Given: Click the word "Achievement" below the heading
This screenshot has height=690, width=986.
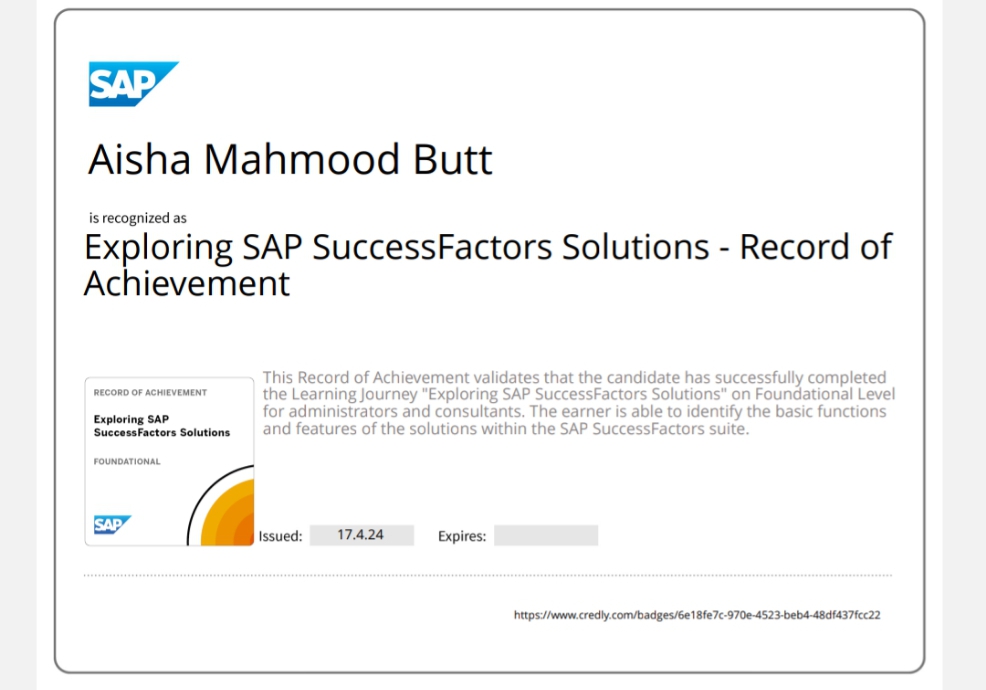Looking at the screenshot, I should tap(187, 284).
